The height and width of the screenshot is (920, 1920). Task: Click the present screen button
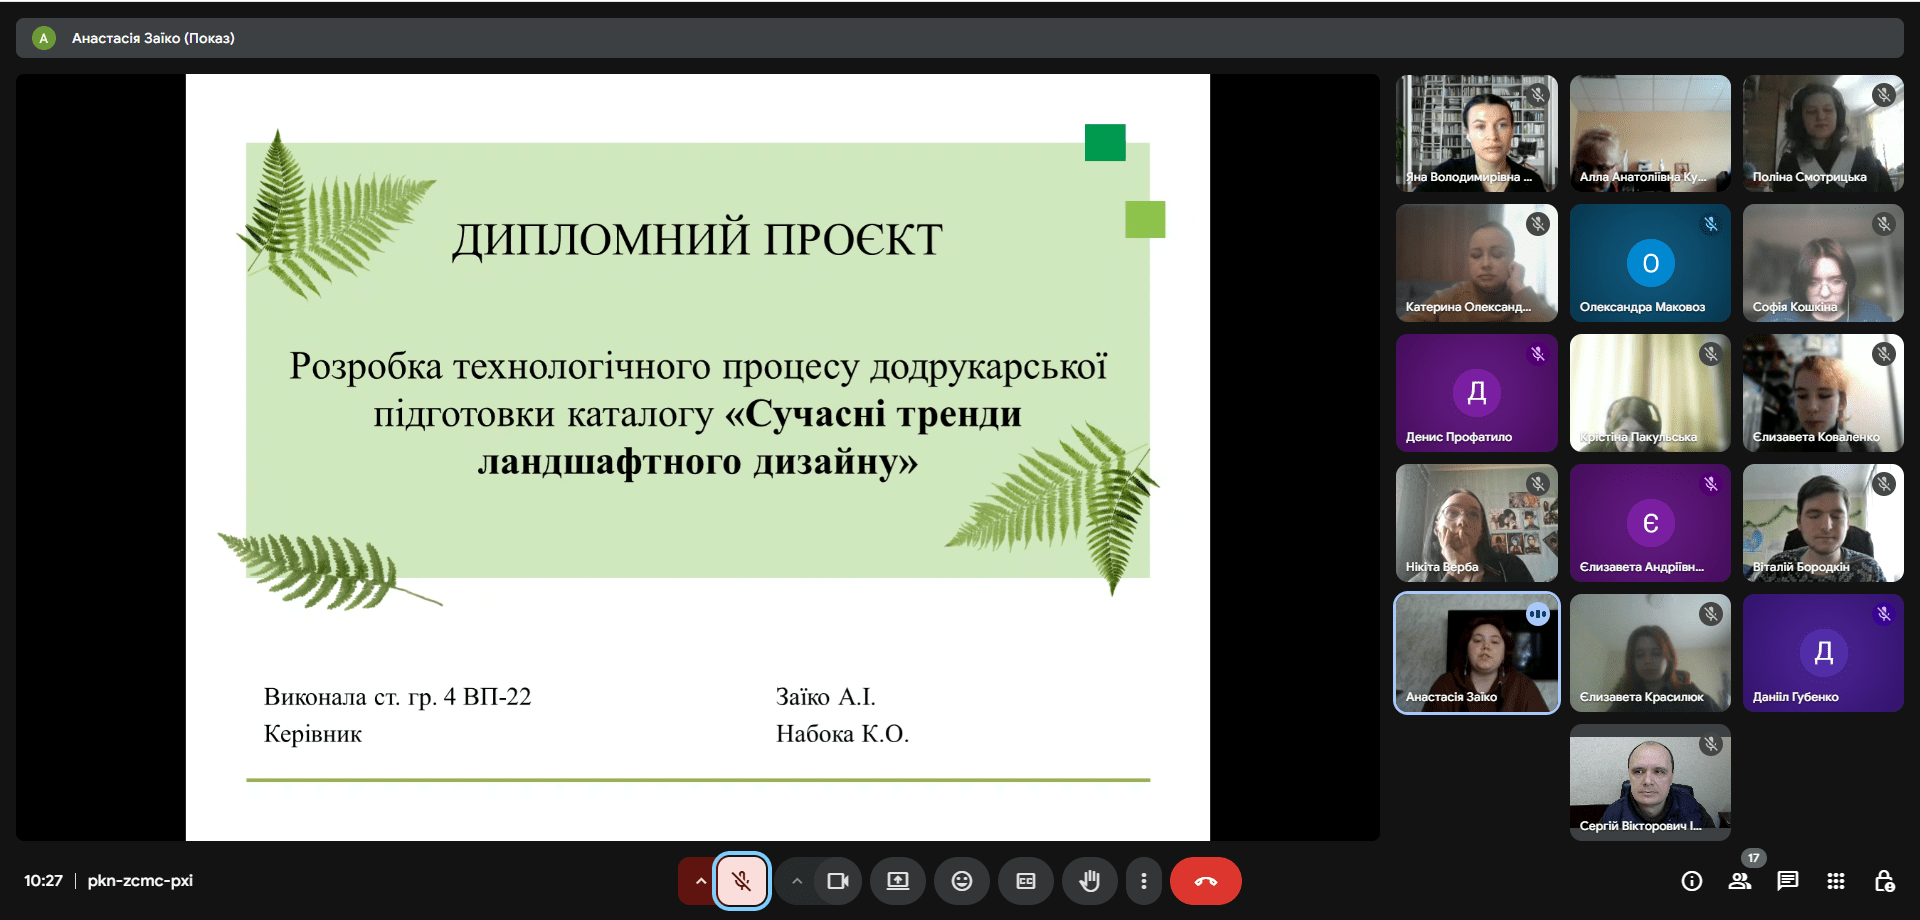pyautogui.click(x=898, y=881)
